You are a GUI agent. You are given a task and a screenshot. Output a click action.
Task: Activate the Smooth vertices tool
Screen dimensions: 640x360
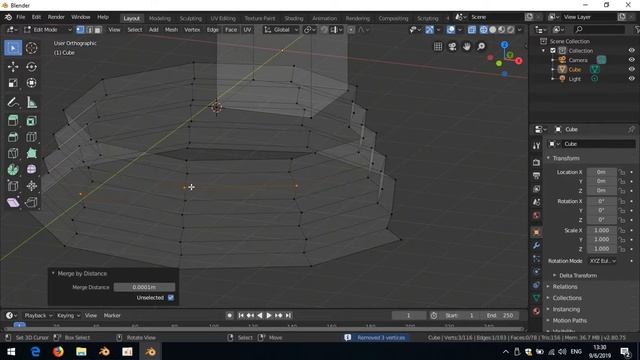[x=31, y=170]
